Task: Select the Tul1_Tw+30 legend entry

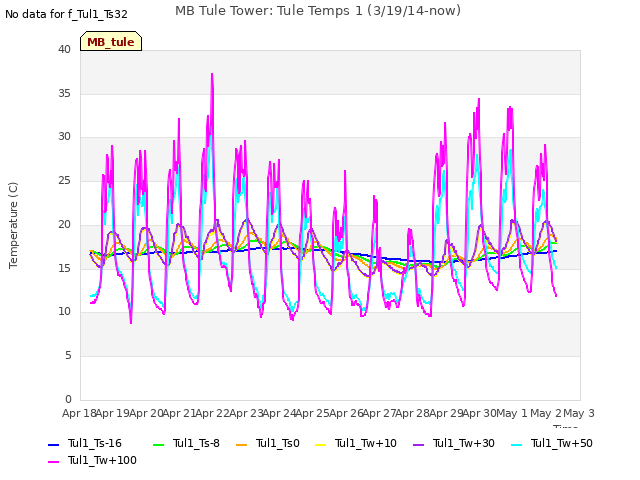Action: (454, 443)
